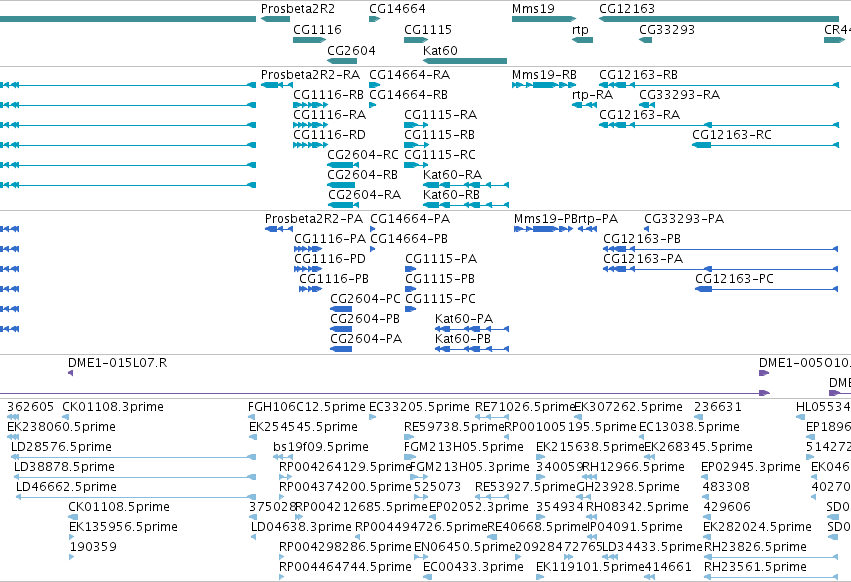
Task: Select the CG1116-RD transcript label
Action: tap(329, 134)
